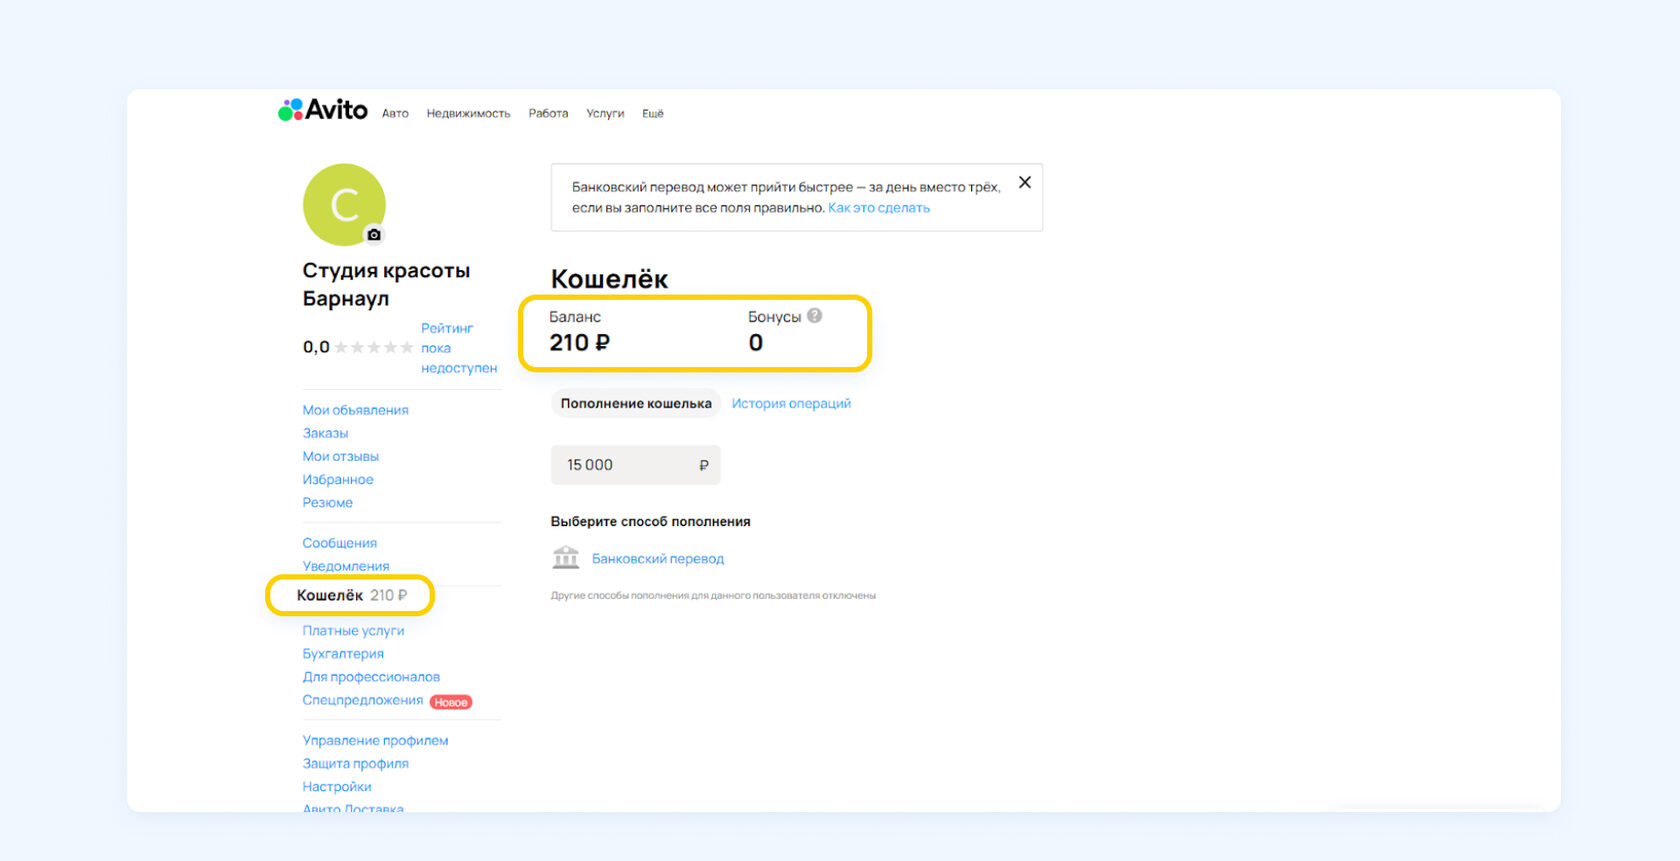Image resolution: width=1680 pixels, height=861 pixels.
Task: Click 'Выберите способ пополнения' label
Action: point(651,522)
